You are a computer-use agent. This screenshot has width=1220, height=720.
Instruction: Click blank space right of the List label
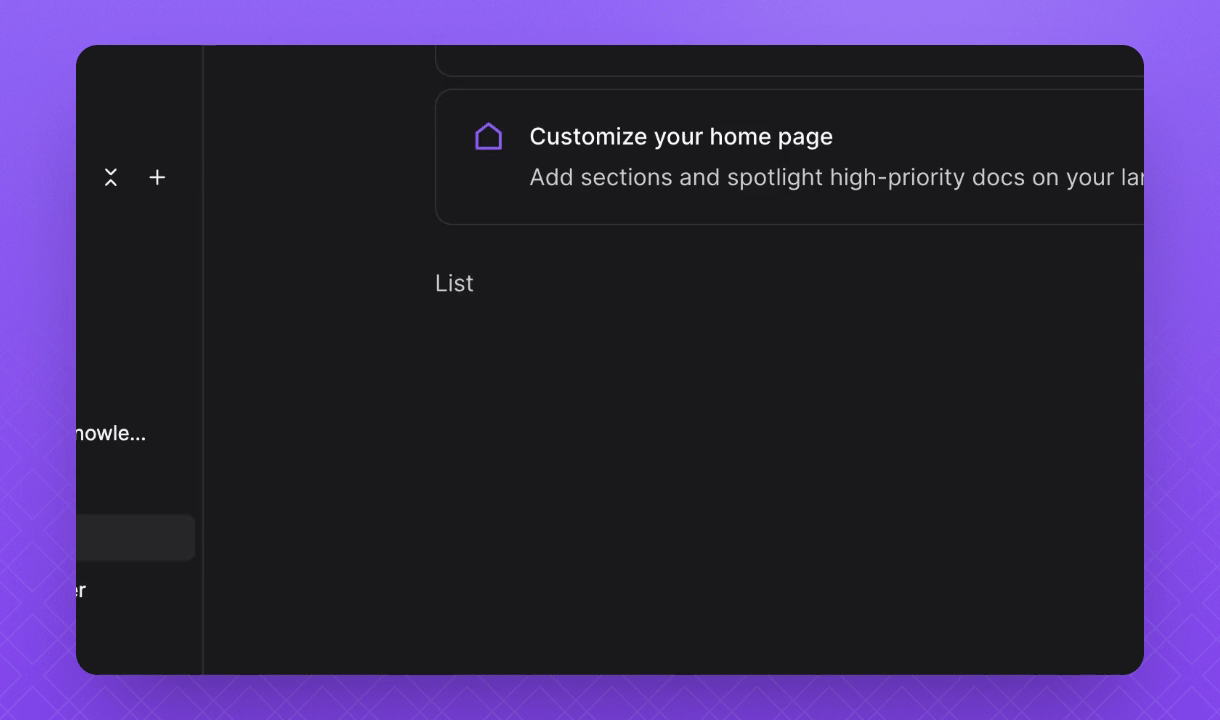click(750, 284)
